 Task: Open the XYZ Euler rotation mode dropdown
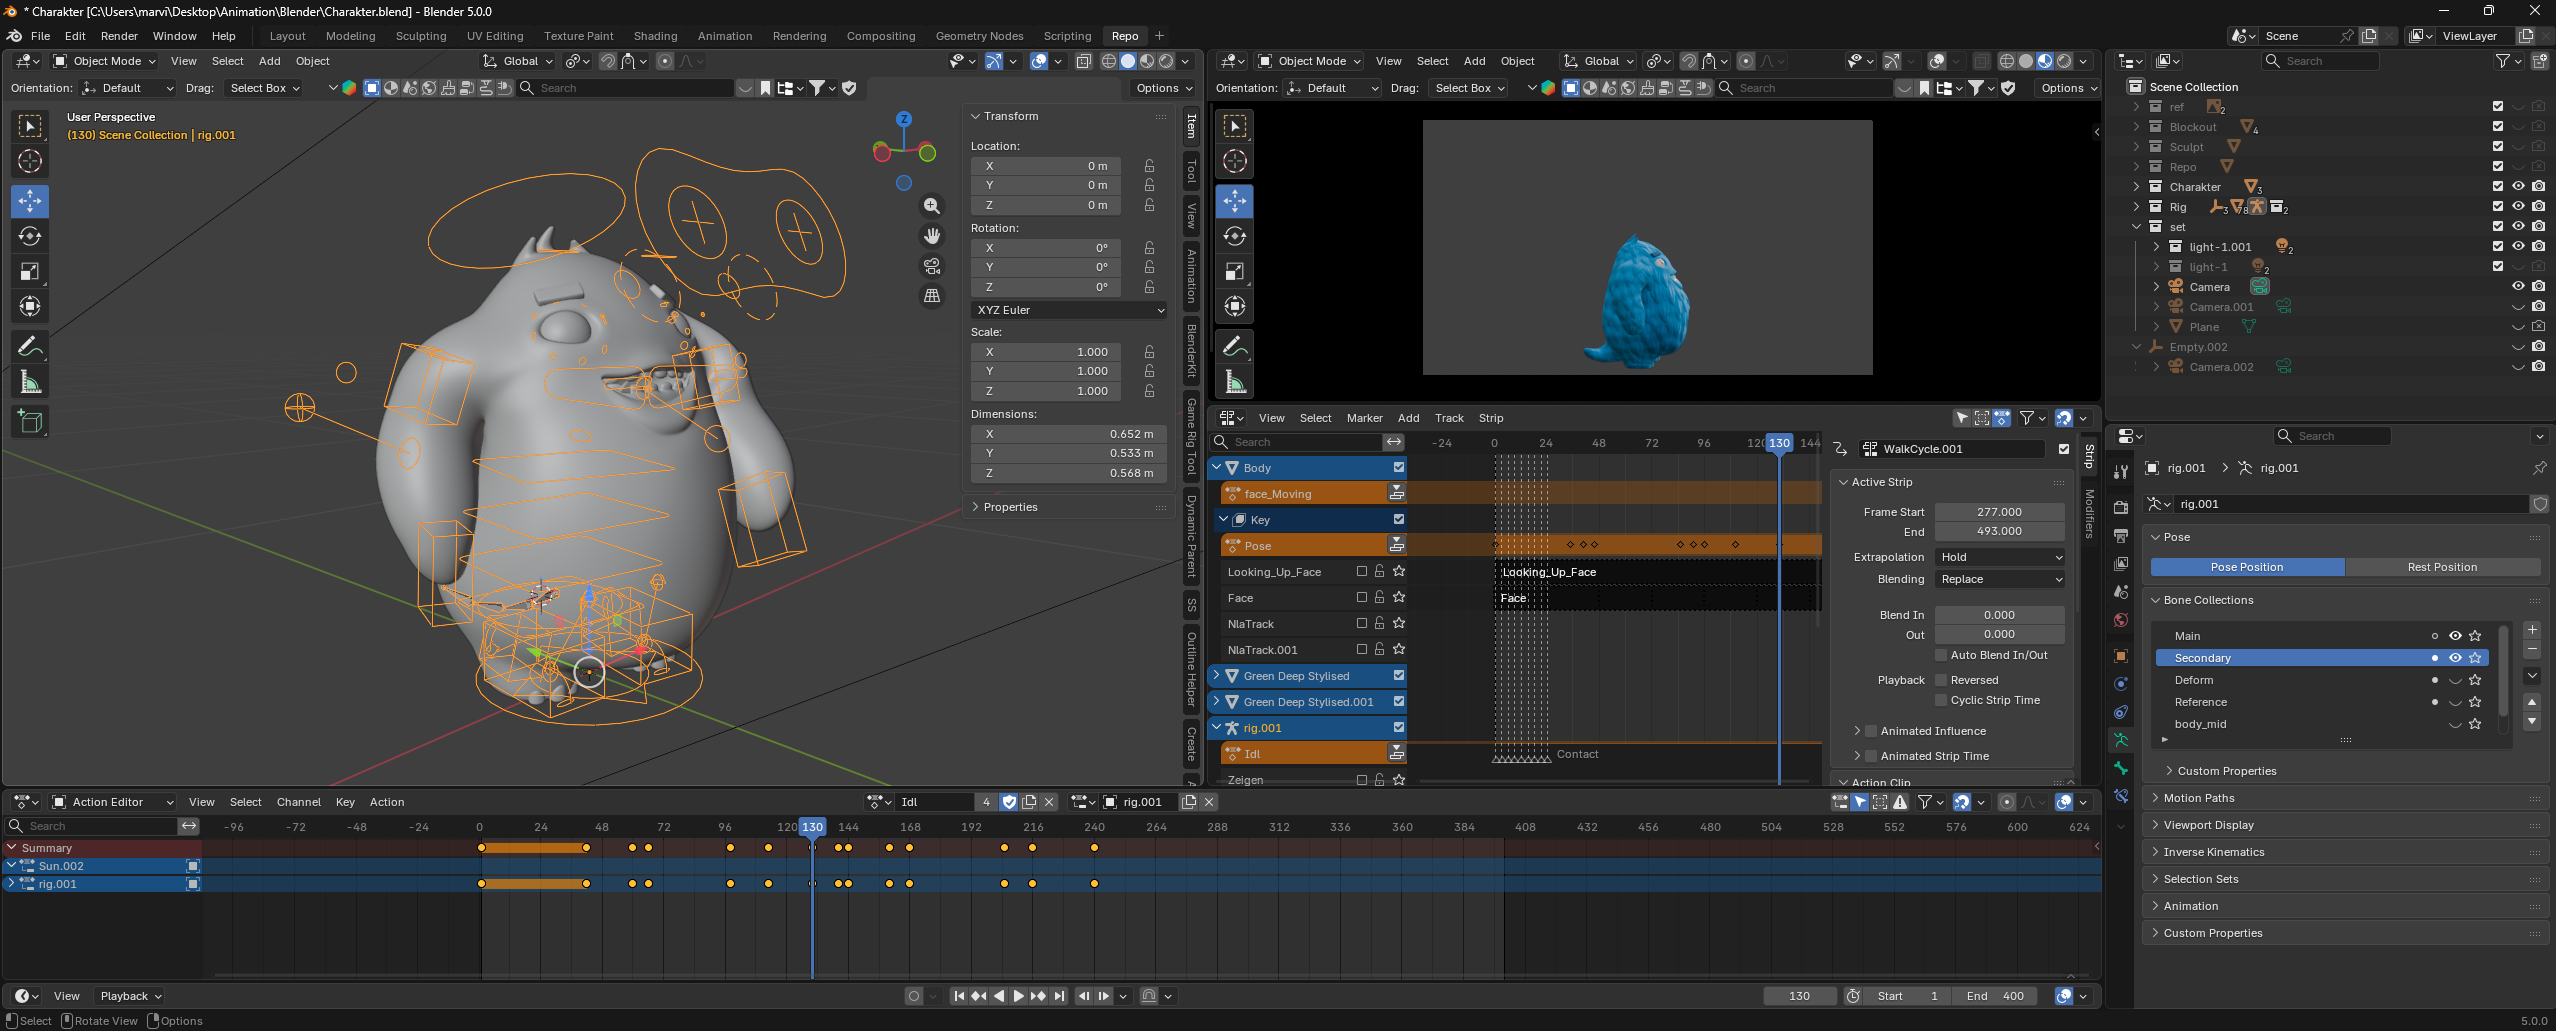click(1068, 310)
